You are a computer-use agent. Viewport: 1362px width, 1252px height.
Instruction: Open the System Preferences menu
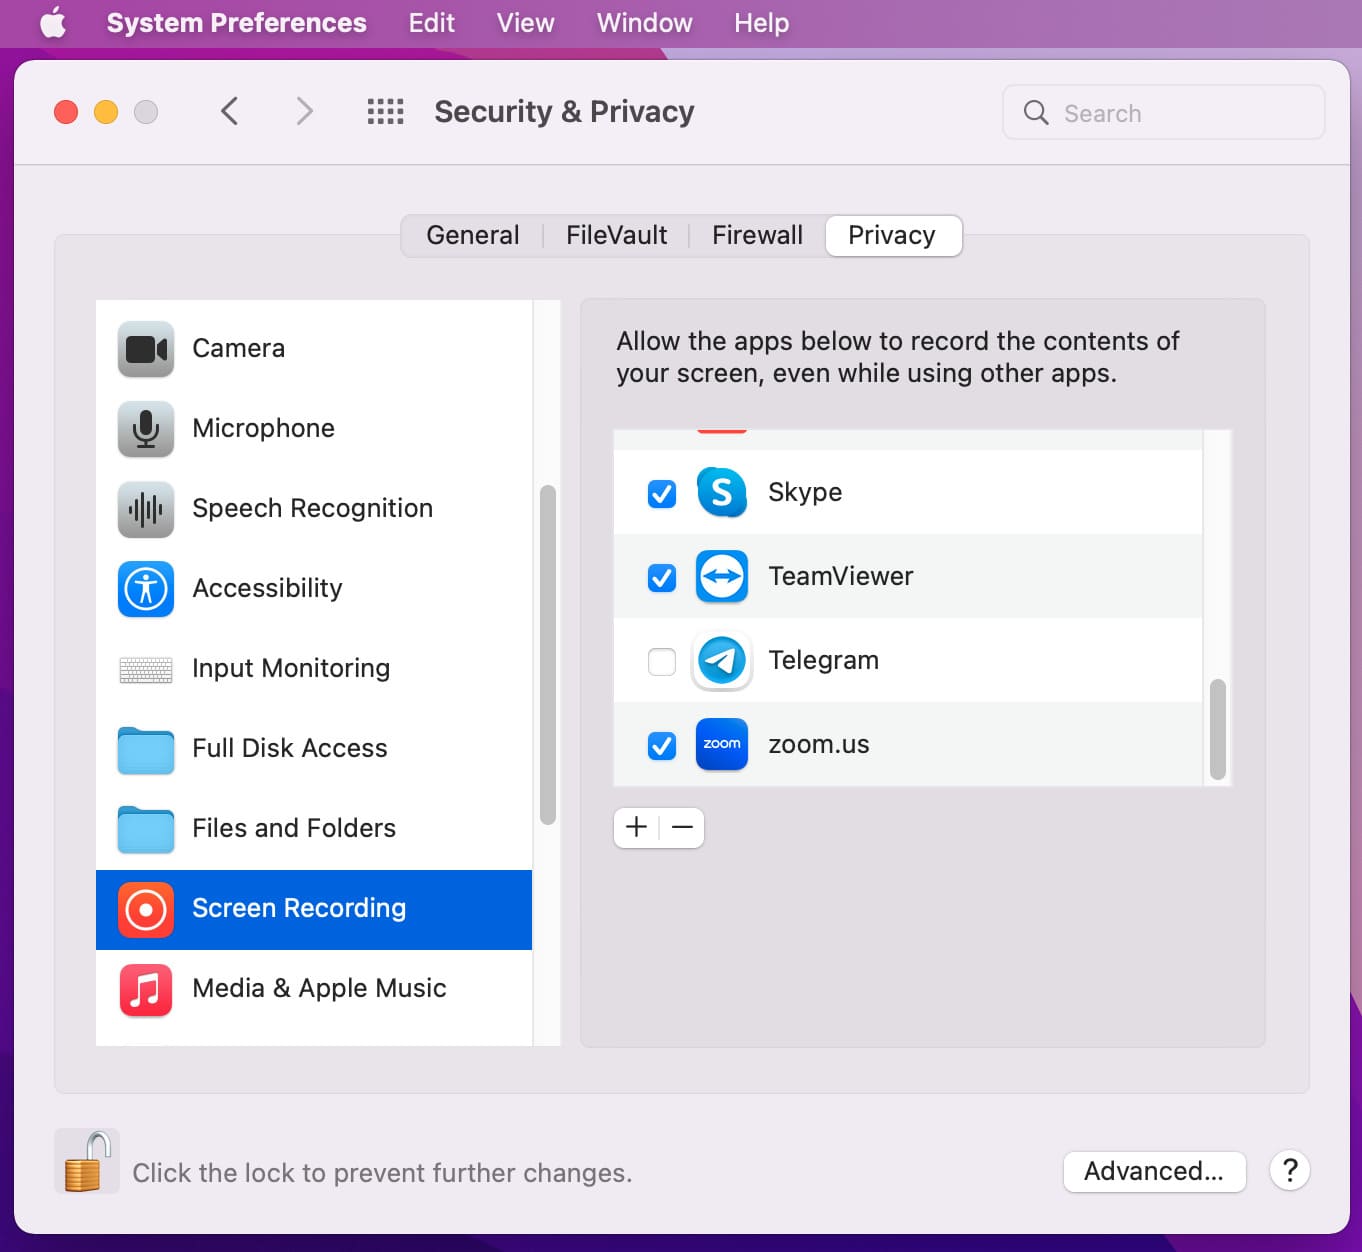point(236,22)
